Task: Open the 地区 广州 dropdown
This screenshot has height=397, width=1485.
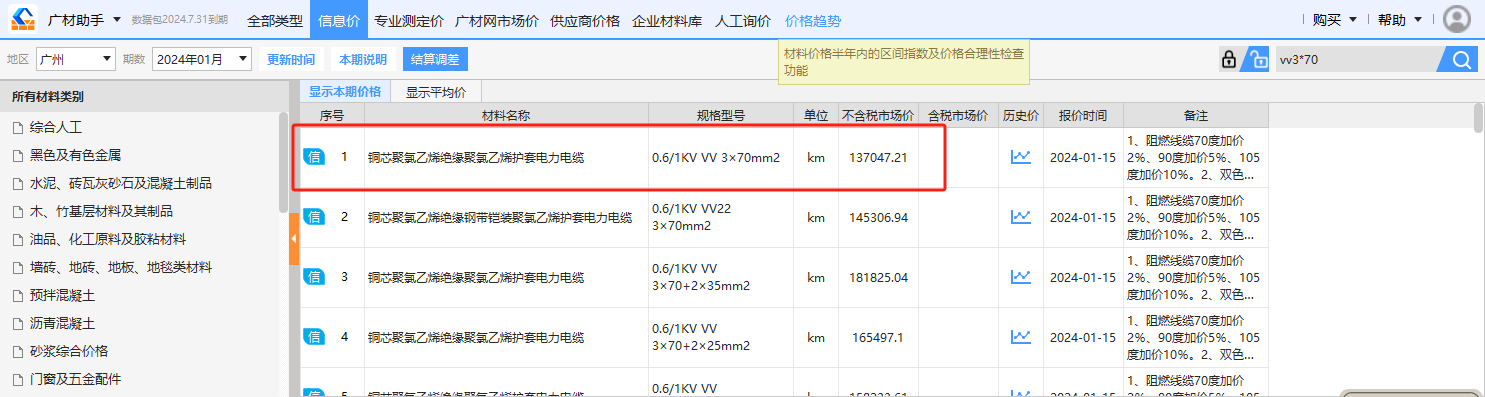Action: (x=76, y=60)
